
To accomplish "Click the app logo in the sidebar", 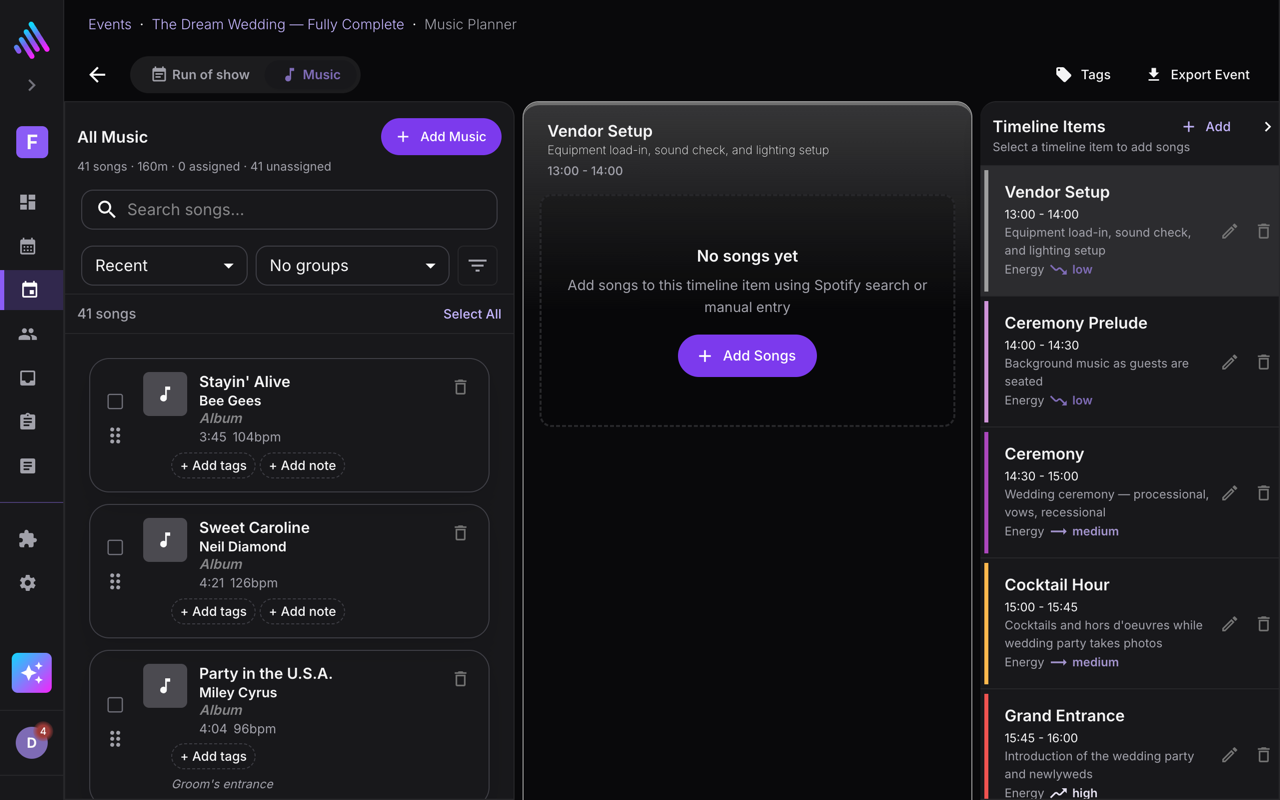I will pos(32,39).
